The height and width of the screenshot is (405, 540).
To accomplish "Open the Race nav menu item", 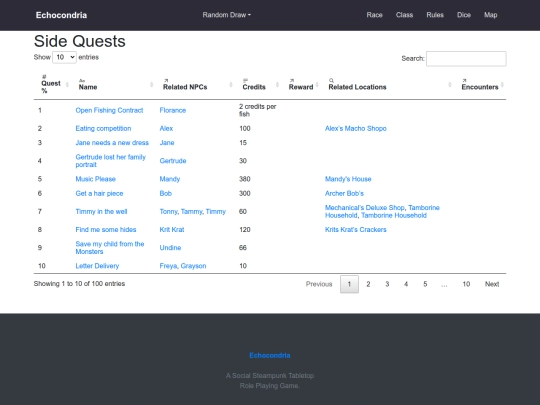I will (374, 15).
